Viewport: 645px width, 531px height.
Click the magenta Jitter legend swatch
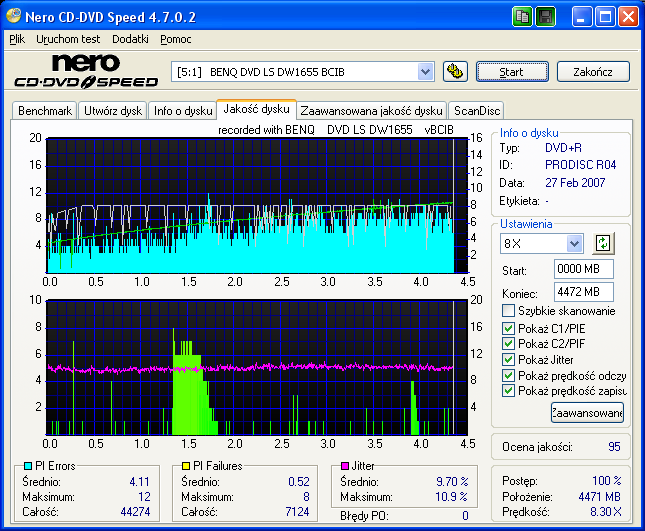point(345,466)
